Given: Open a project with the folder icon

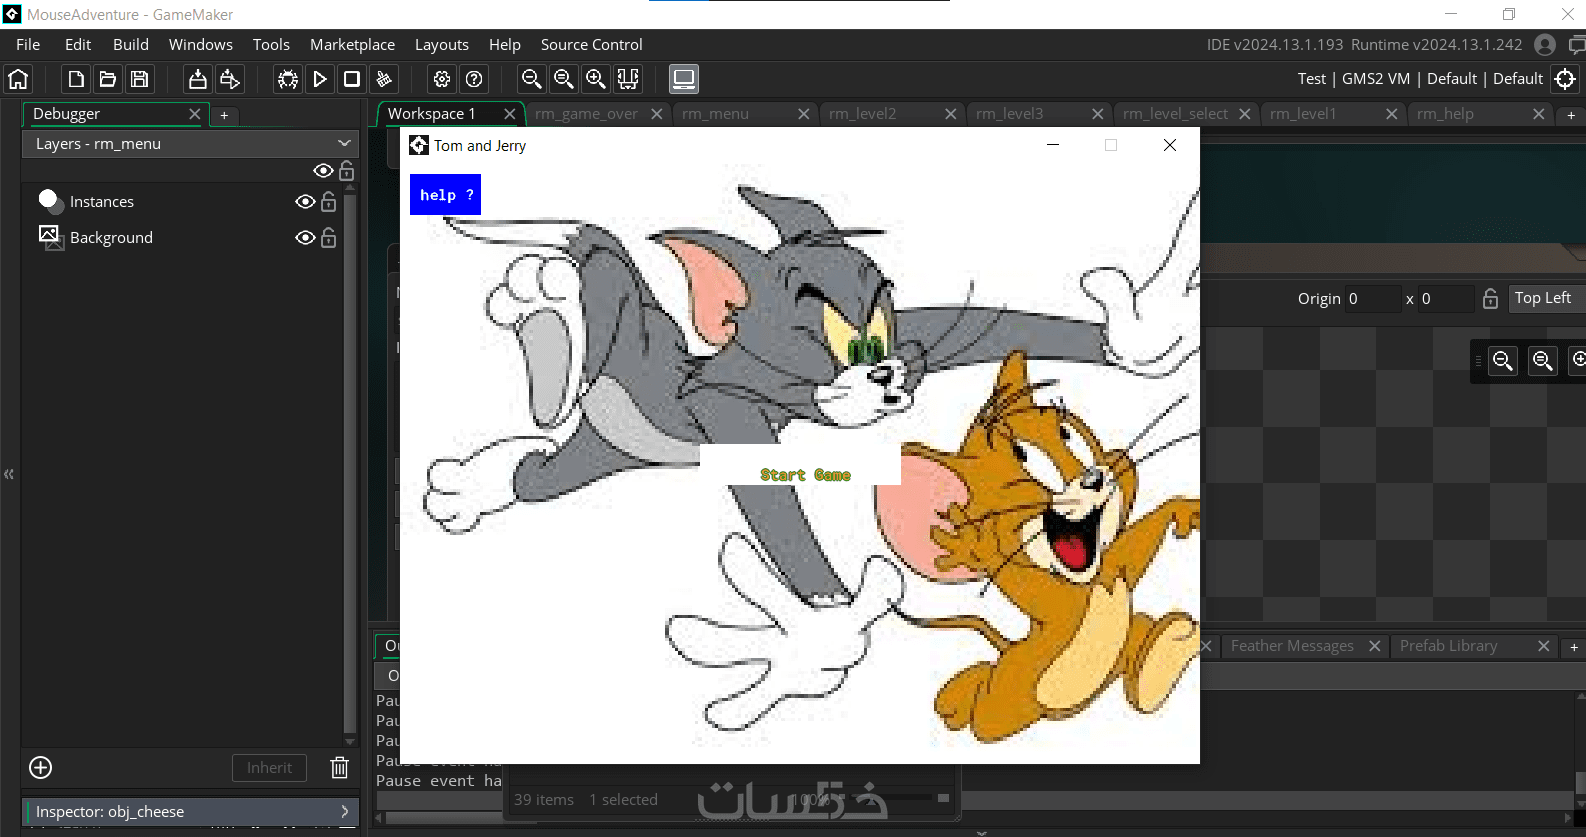Looking at the screenshot, I should pyautogui.click(x=108, y=79).
